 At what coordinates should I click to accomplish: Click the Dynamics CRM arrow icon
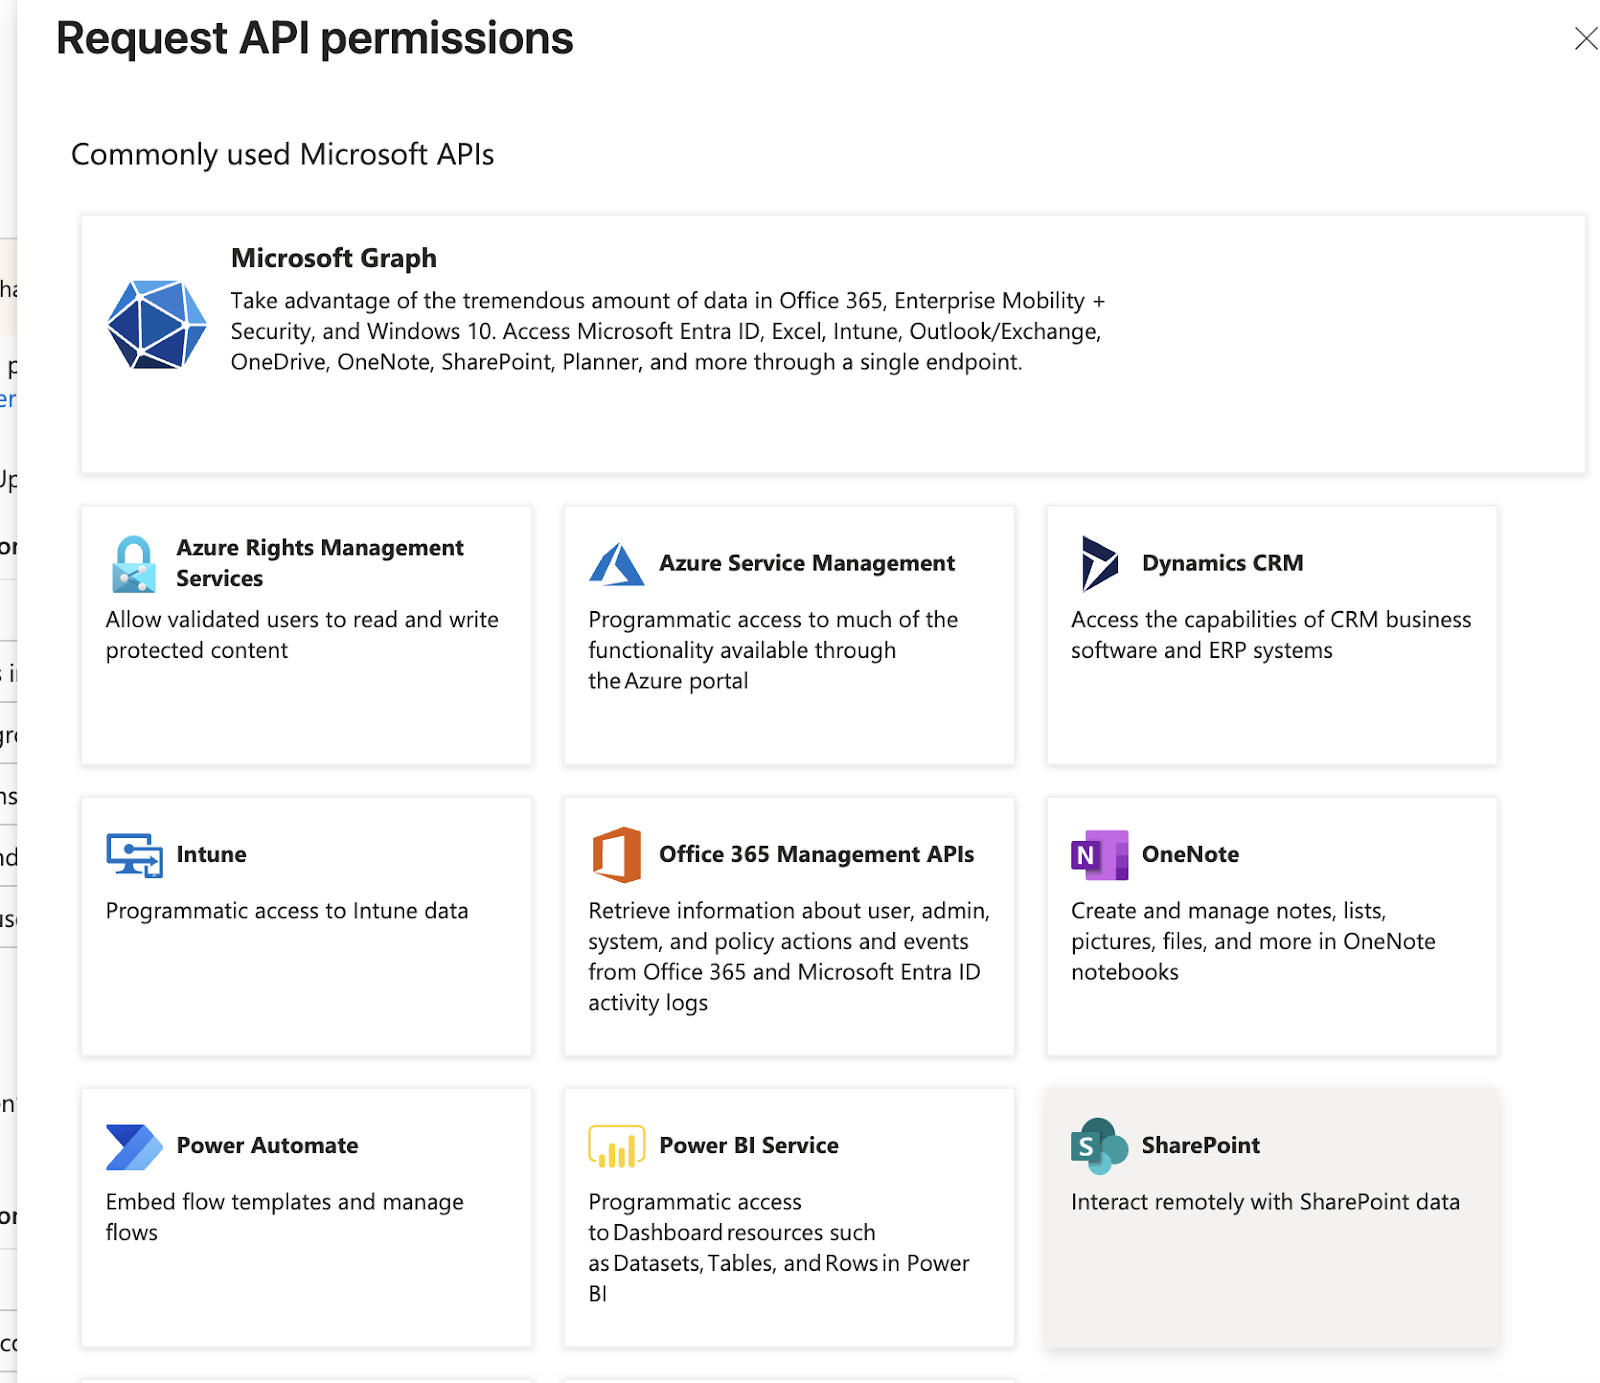[1099, 563]
